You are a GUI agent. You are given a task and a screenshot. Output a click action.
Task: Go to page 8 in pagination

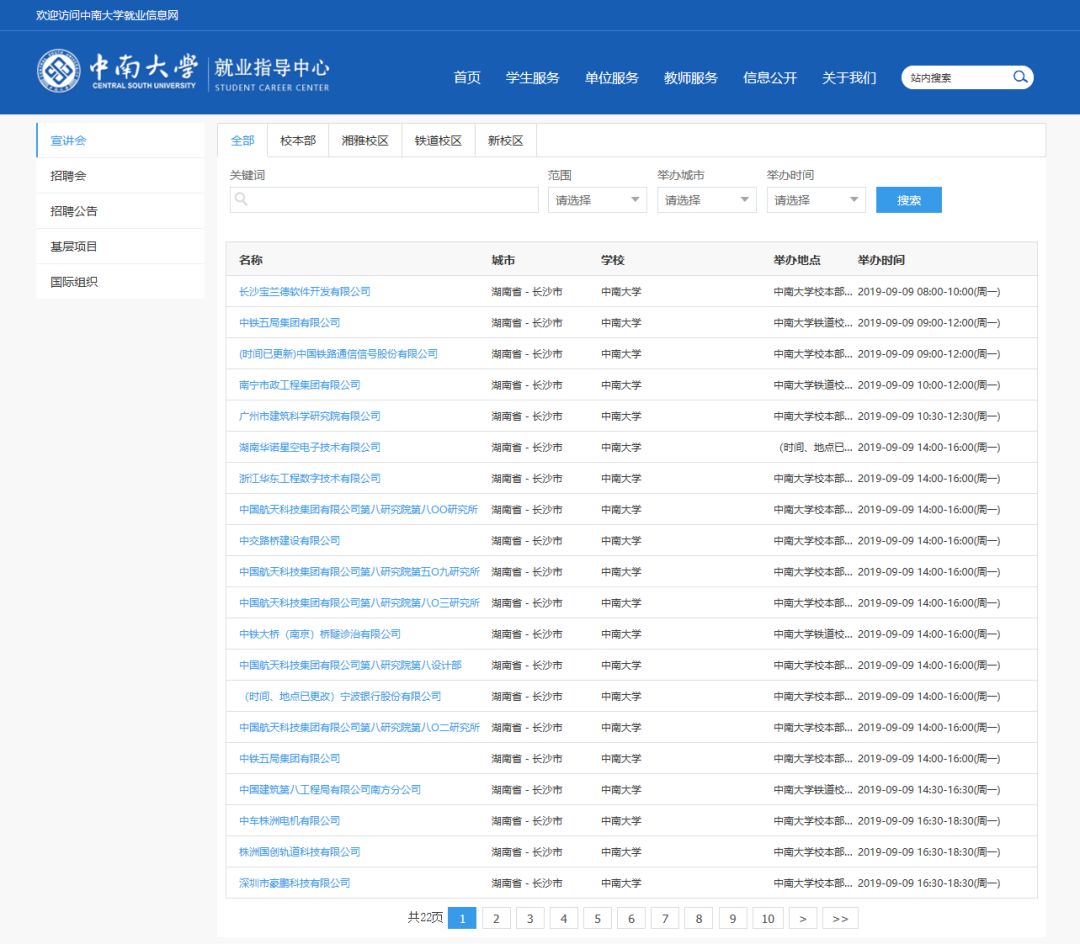click(698, 918)
